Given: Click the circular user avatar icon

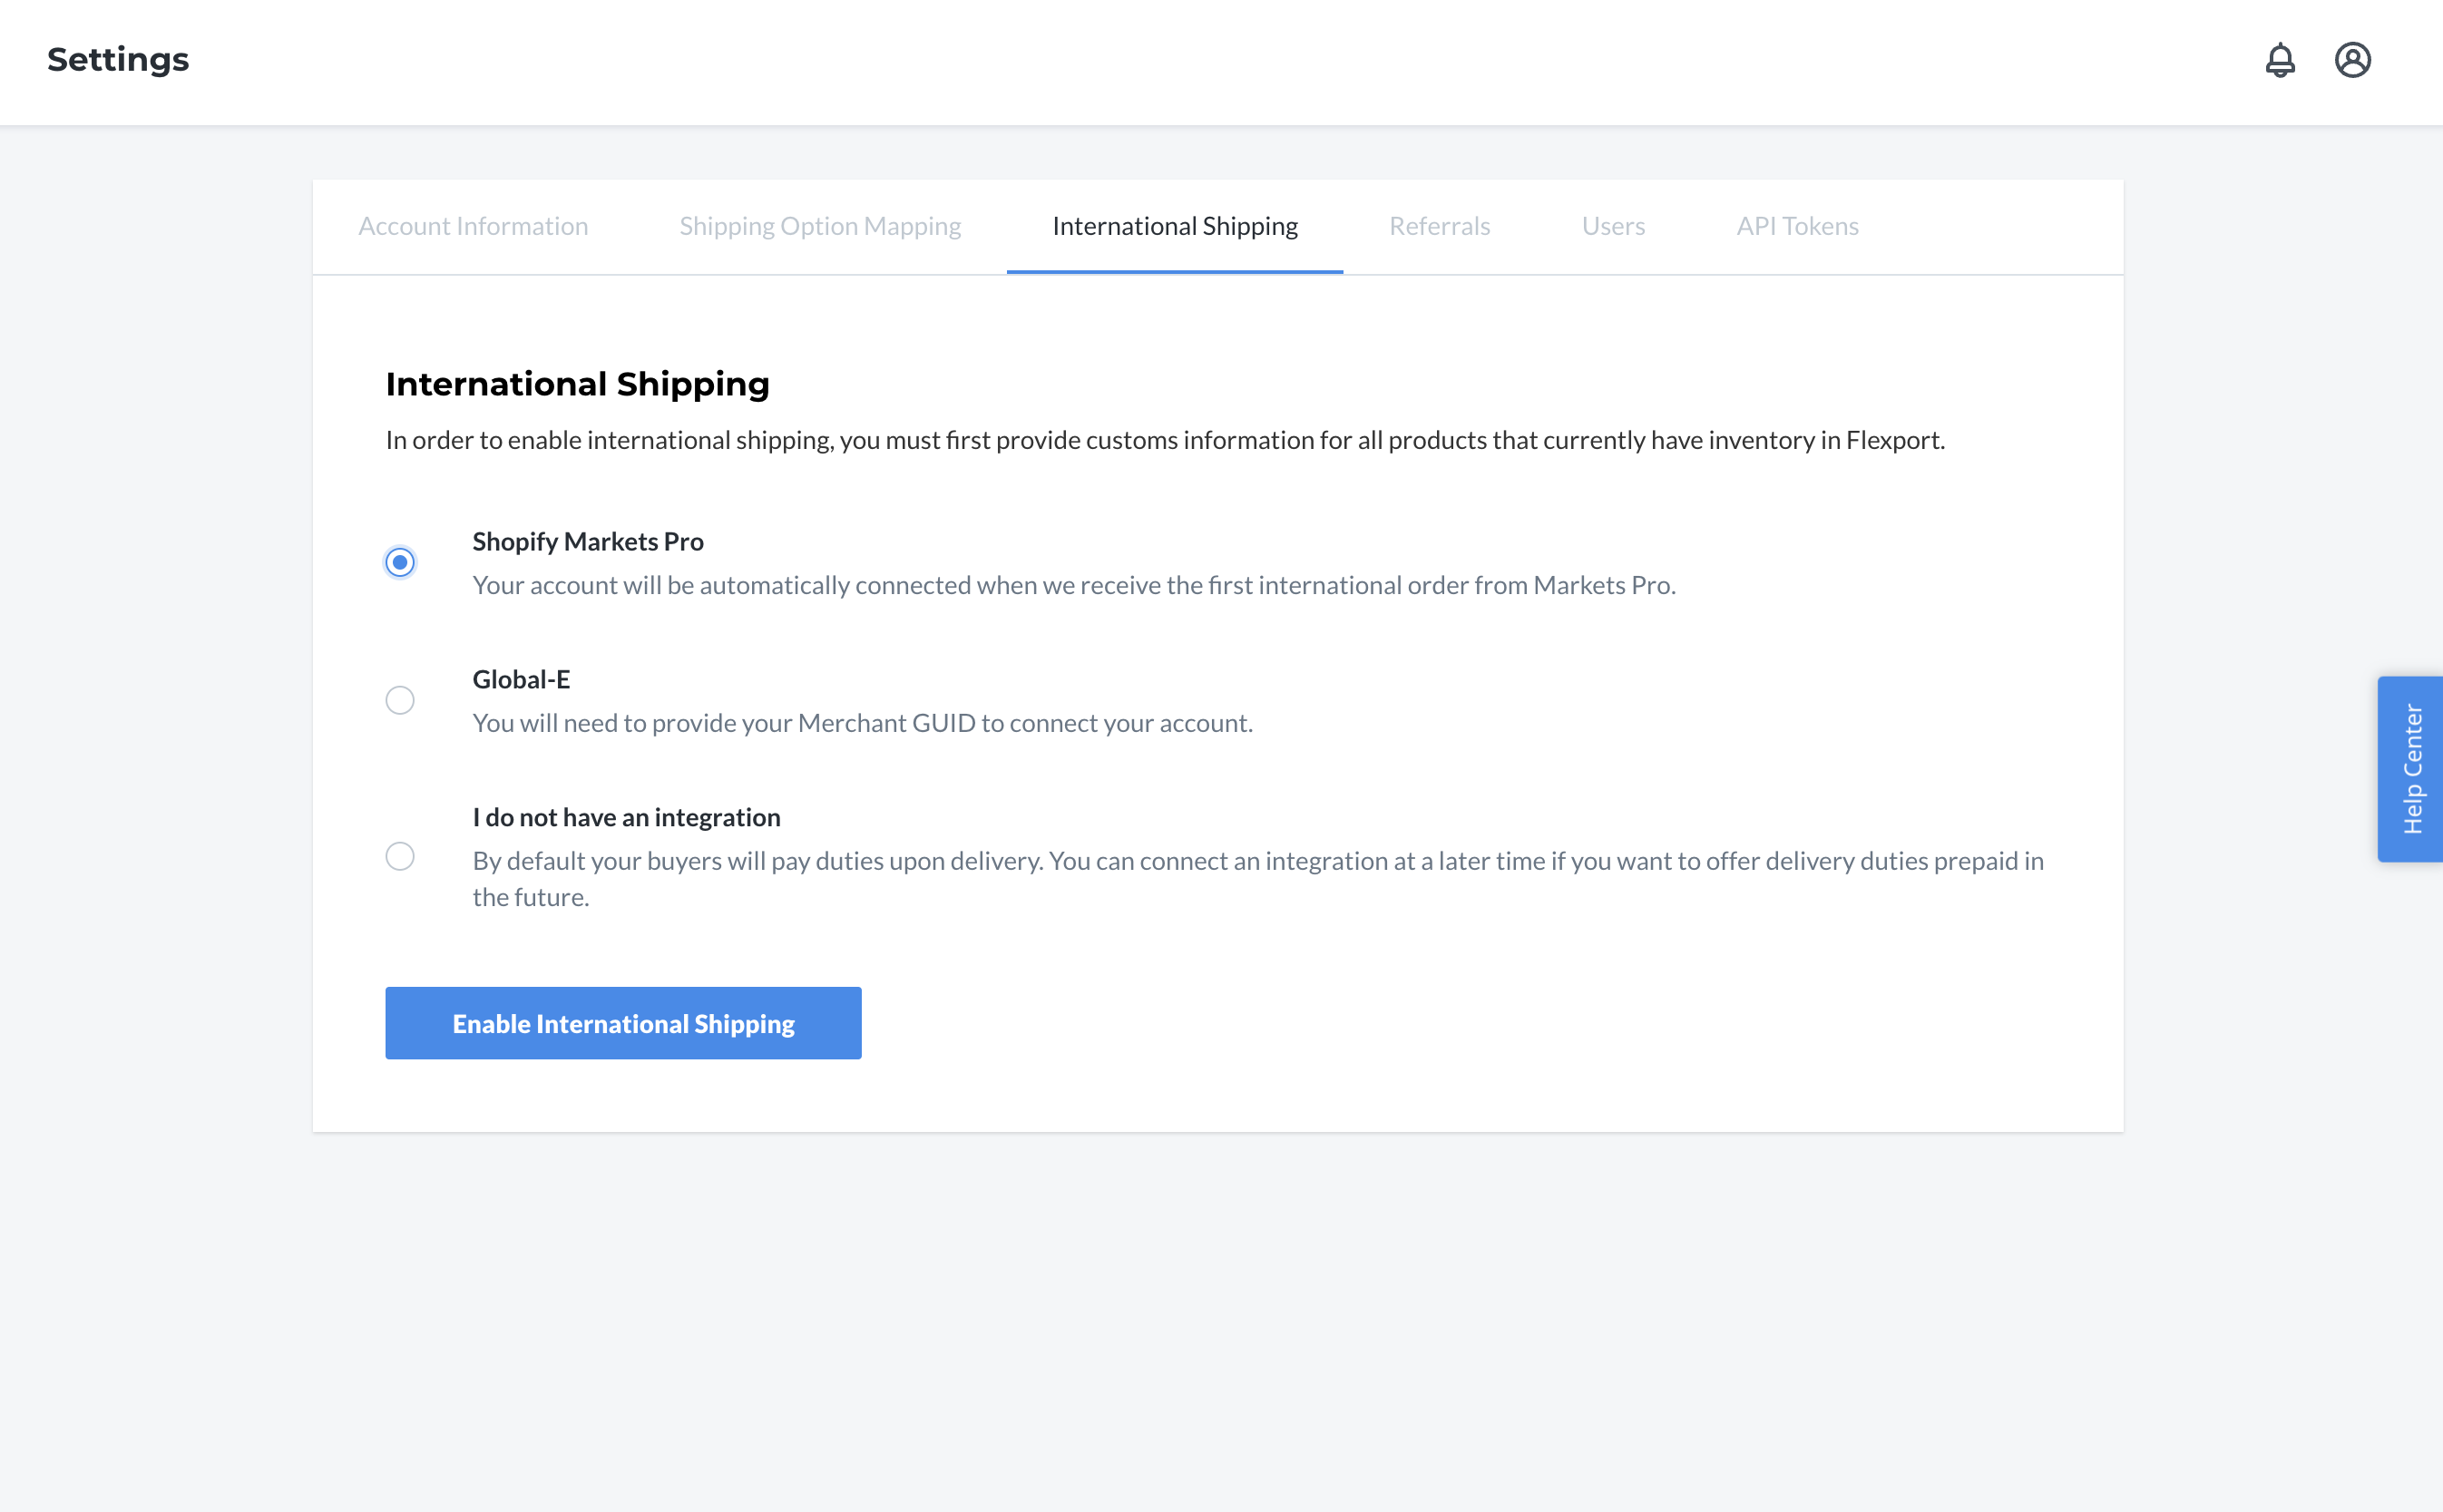Looking at the screenshot, I should [x=2354, y=59].
